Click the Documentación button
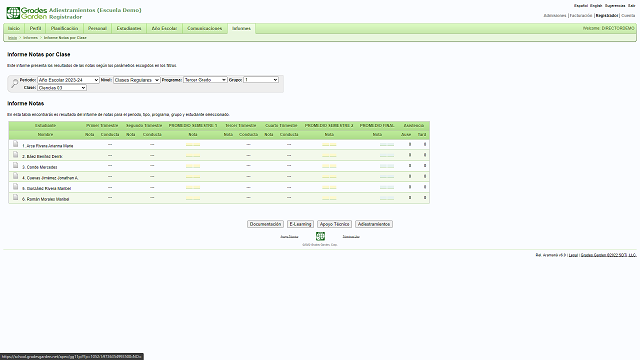Screen dimensions: 640x360 [x=265, y=224]
